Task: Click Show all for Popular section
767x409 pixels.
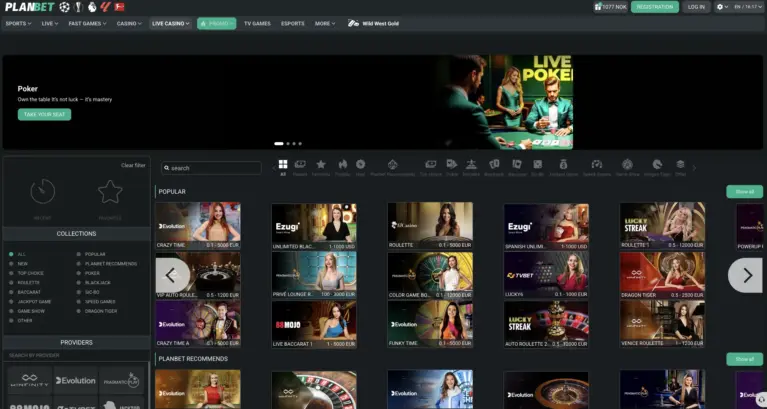Action: click(x=744, y=192)
